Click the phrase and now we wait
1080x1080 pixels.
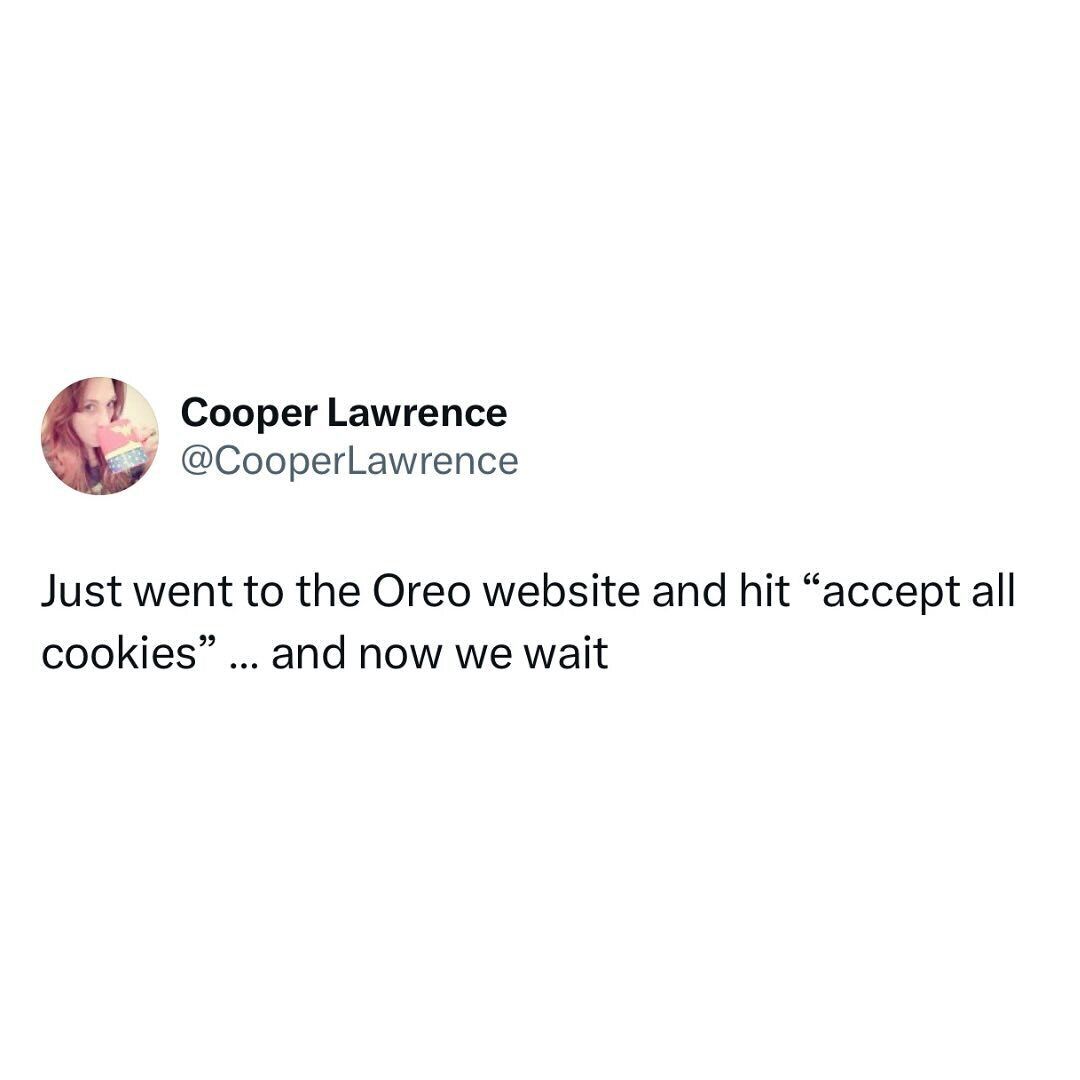[439, 653]
